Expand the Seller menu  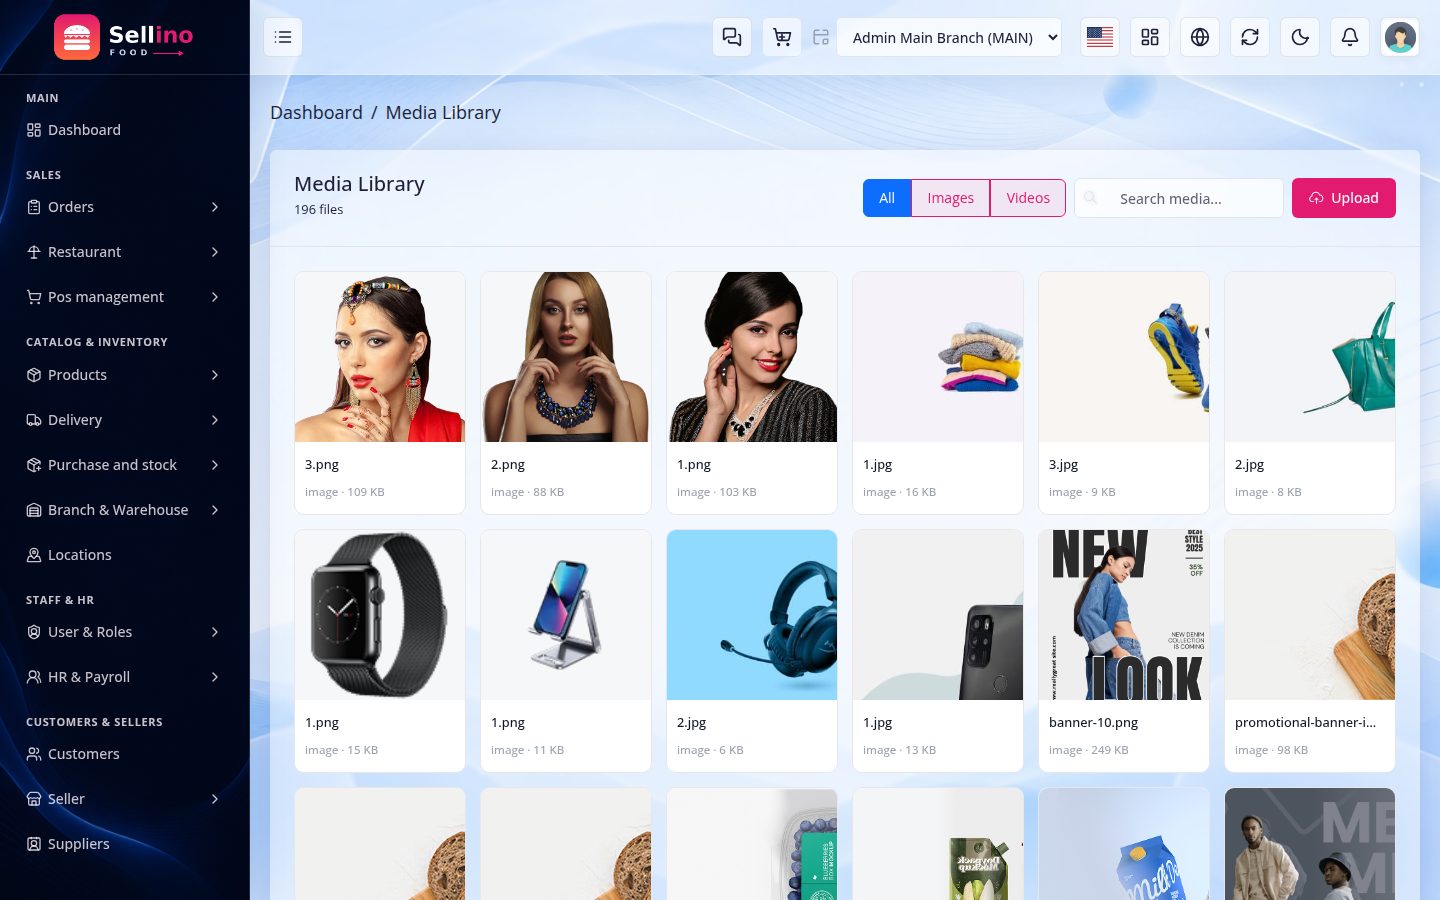(x=125, y=799)
